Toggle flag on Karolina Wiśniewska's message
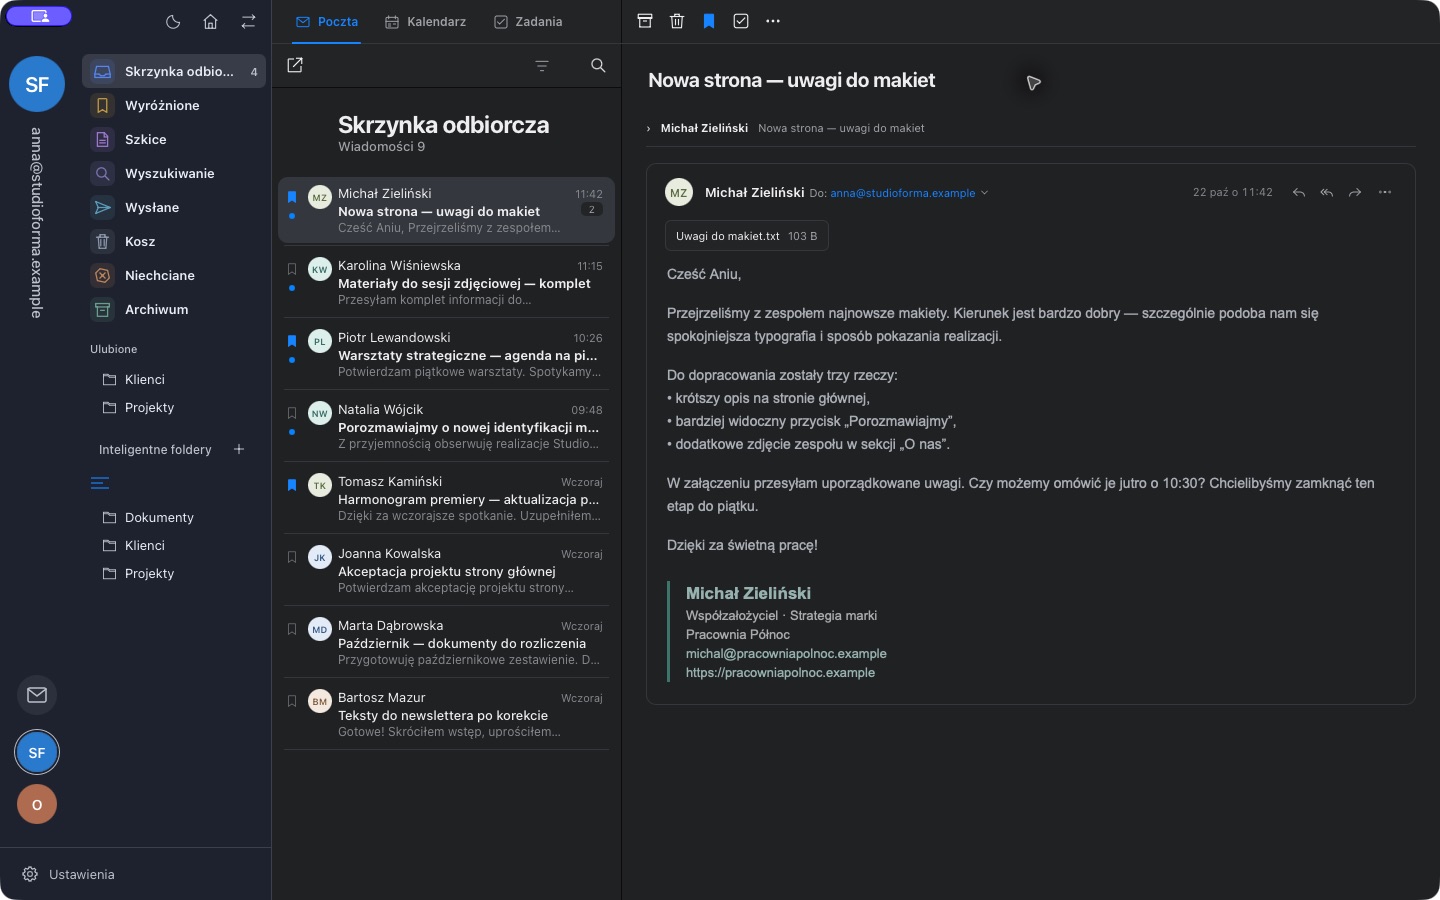Viewport: 1440px width, 900px height. point(292,269)
